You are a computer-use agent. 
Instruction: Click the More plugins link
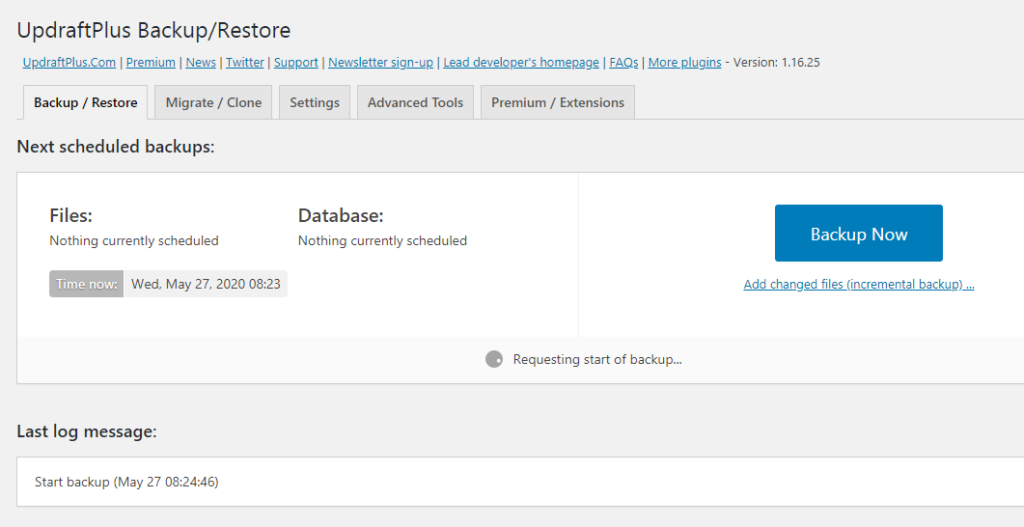[x=684, y=63]
